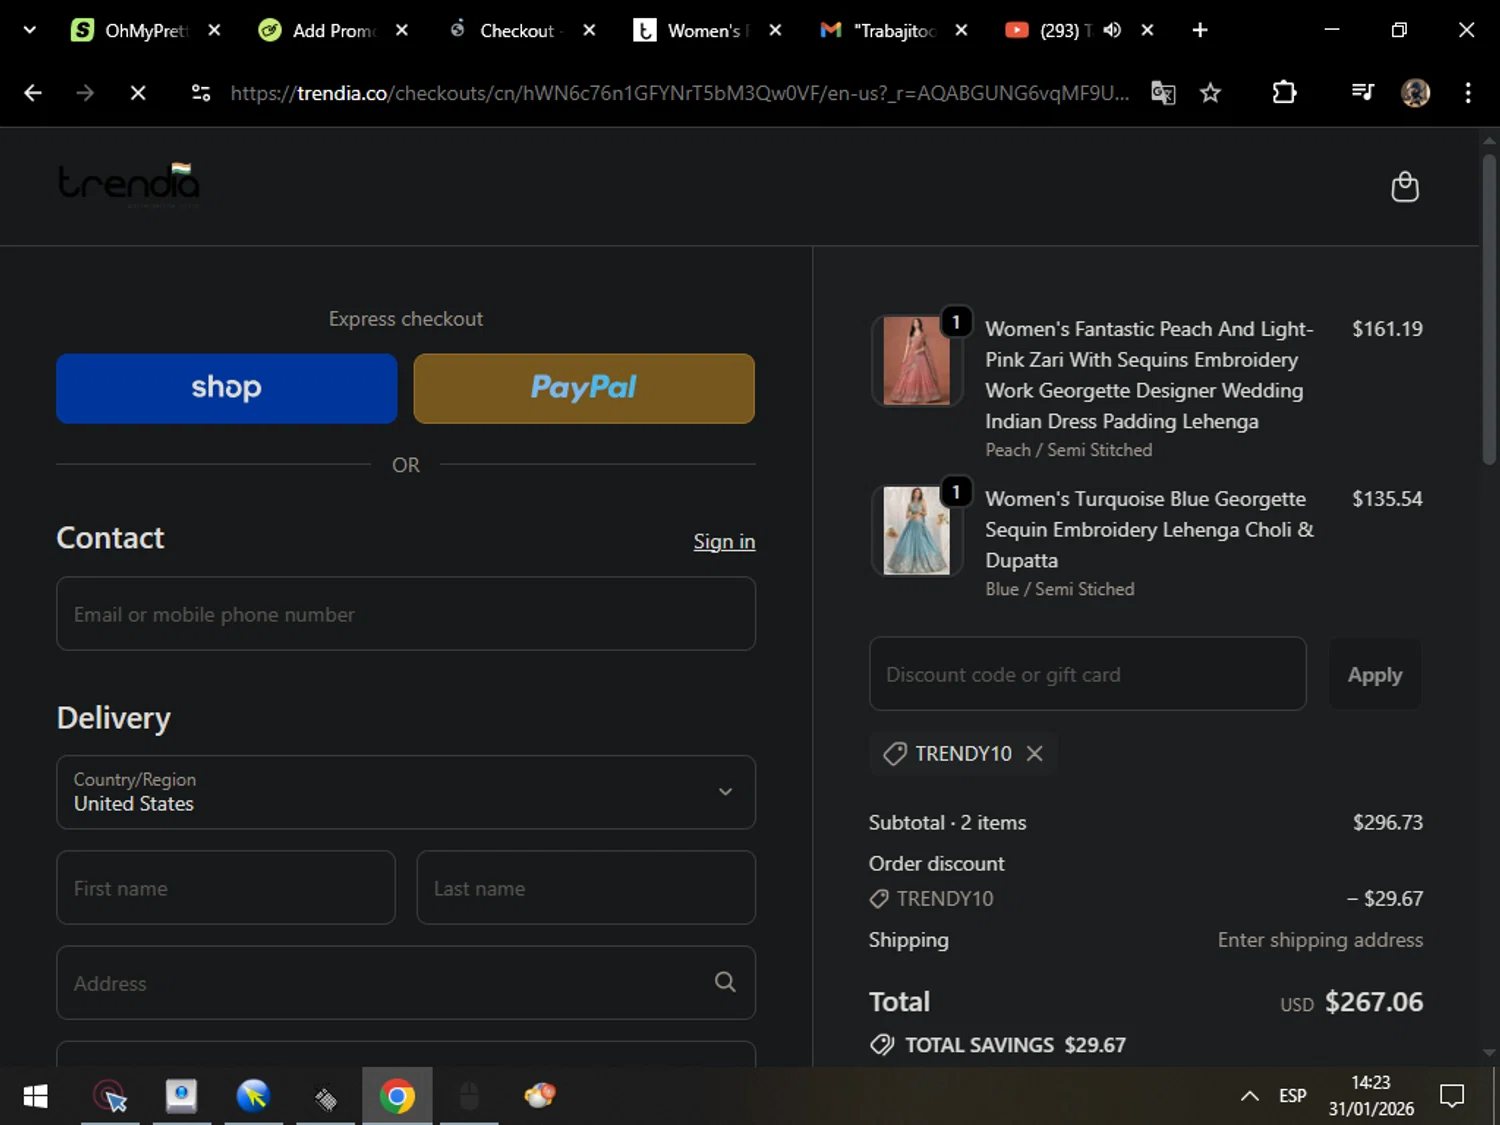Click the Turquoise Blue Lehenga thumbnail
The height and width of the screenshot is (1125, 1500).
point(917,531)
